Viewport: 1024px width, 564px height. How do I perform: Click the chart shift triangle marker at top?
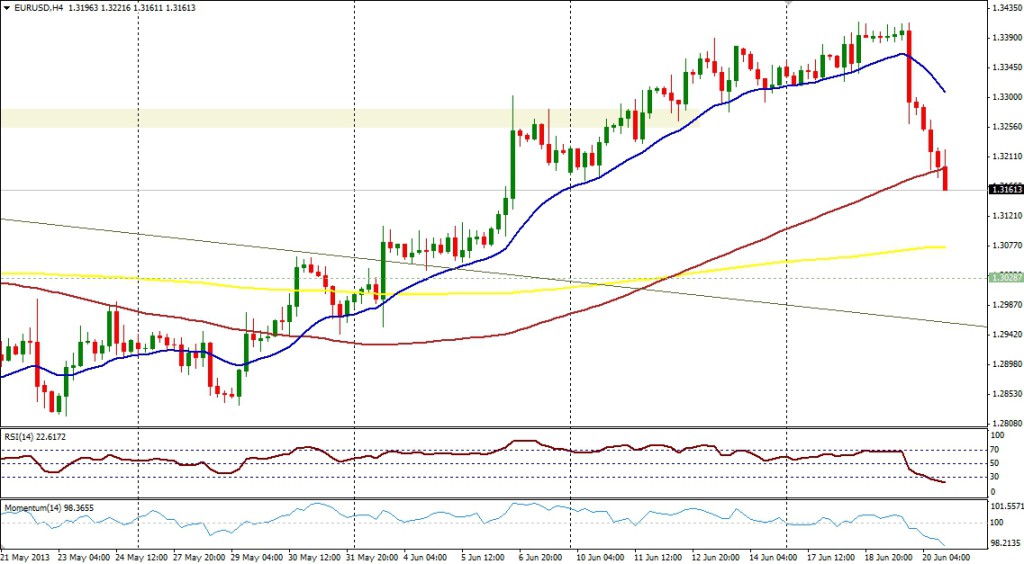click(789, 3)
